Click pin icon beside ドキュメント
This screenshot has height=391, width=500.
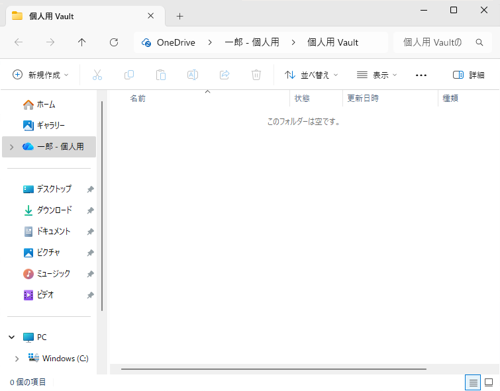pyautogui.click(x=90, y=232)
